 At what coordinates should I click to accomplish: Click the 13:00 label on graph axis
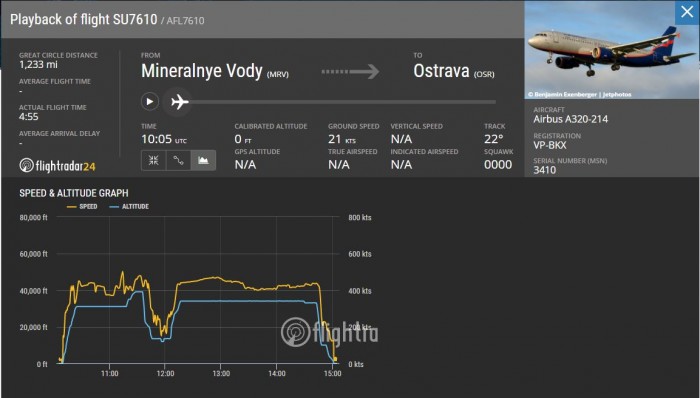[221, 373]
